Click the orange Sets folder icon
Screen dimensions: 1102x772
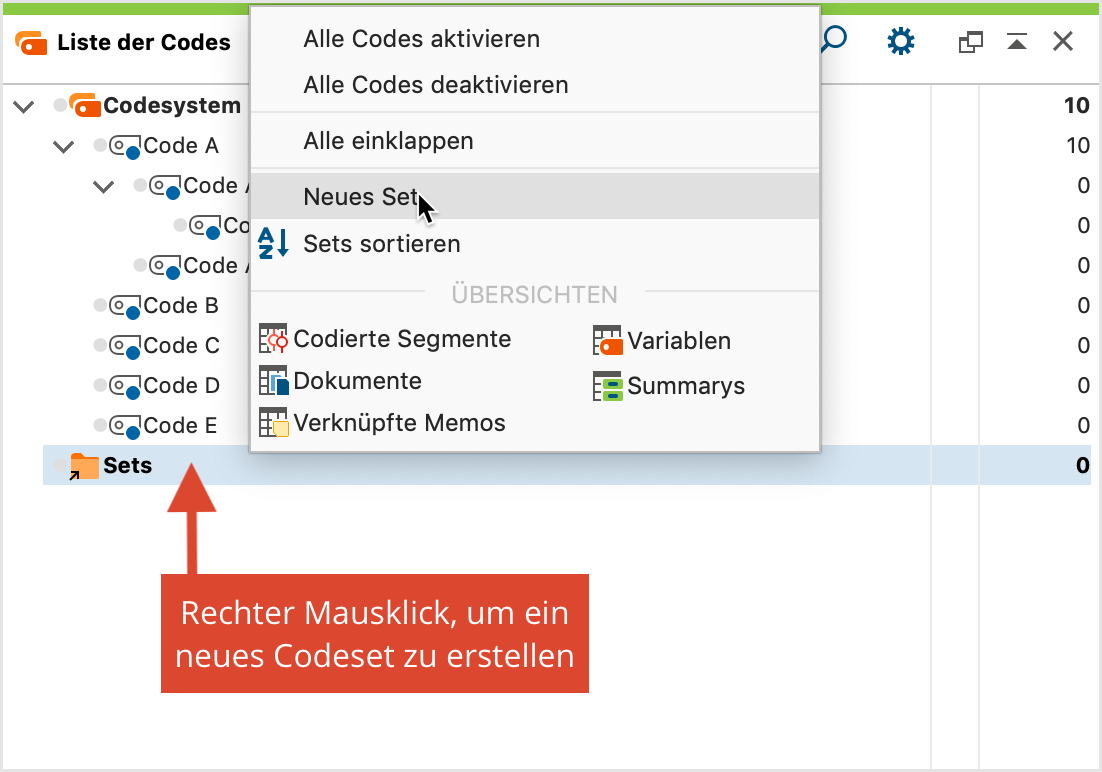(84, 466)
